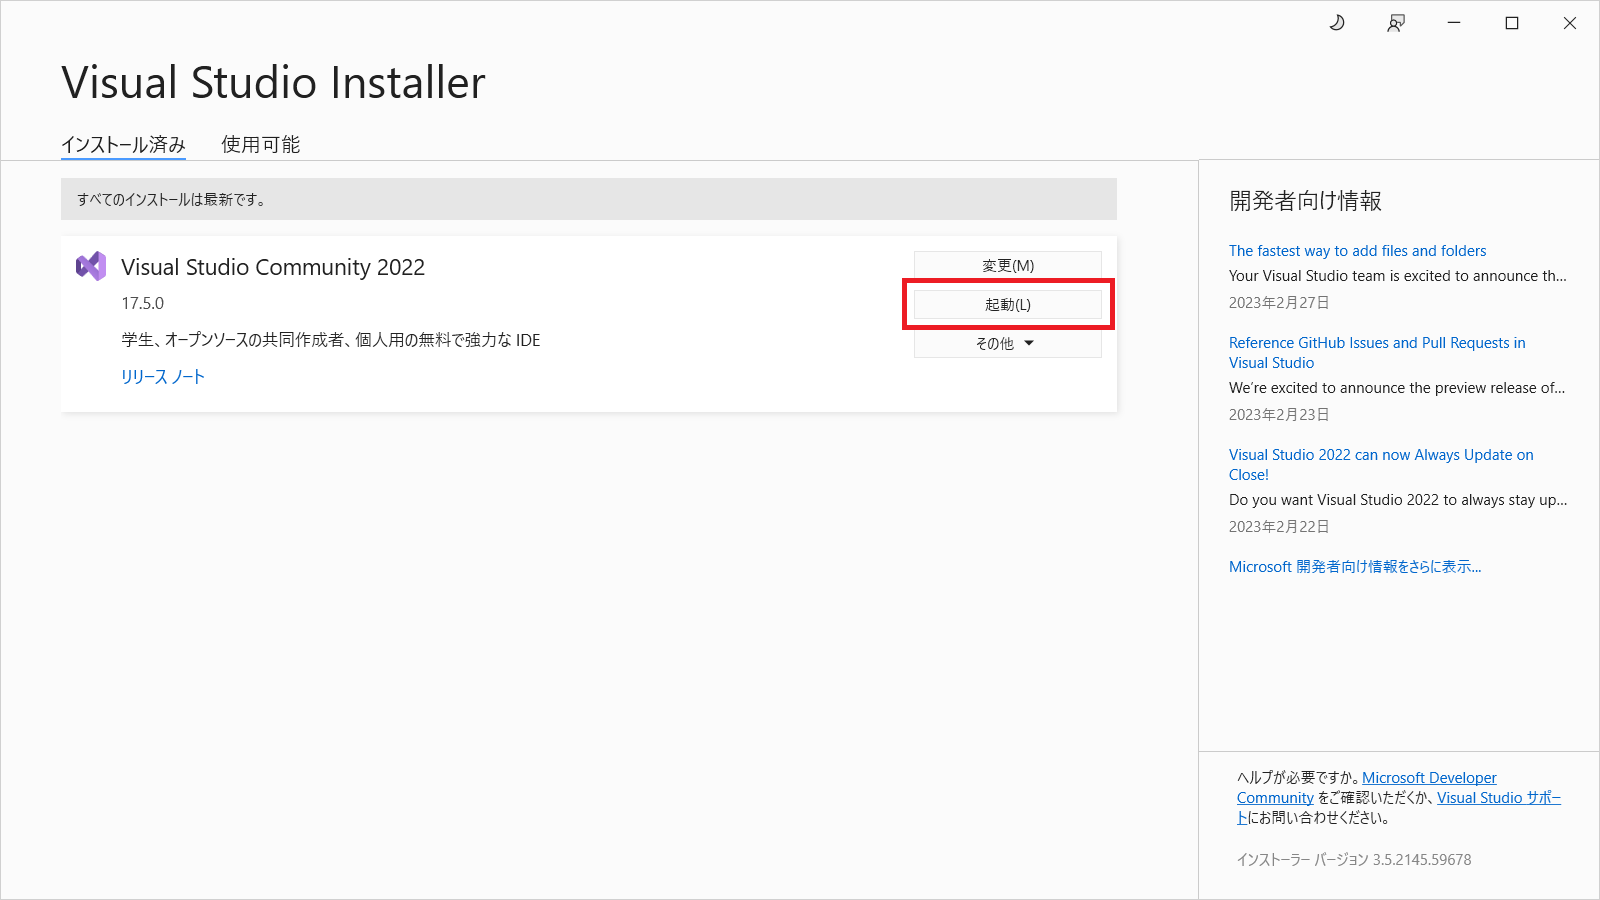
Task: Expand the その他 dropdown menu
Action: [1007, 343]
